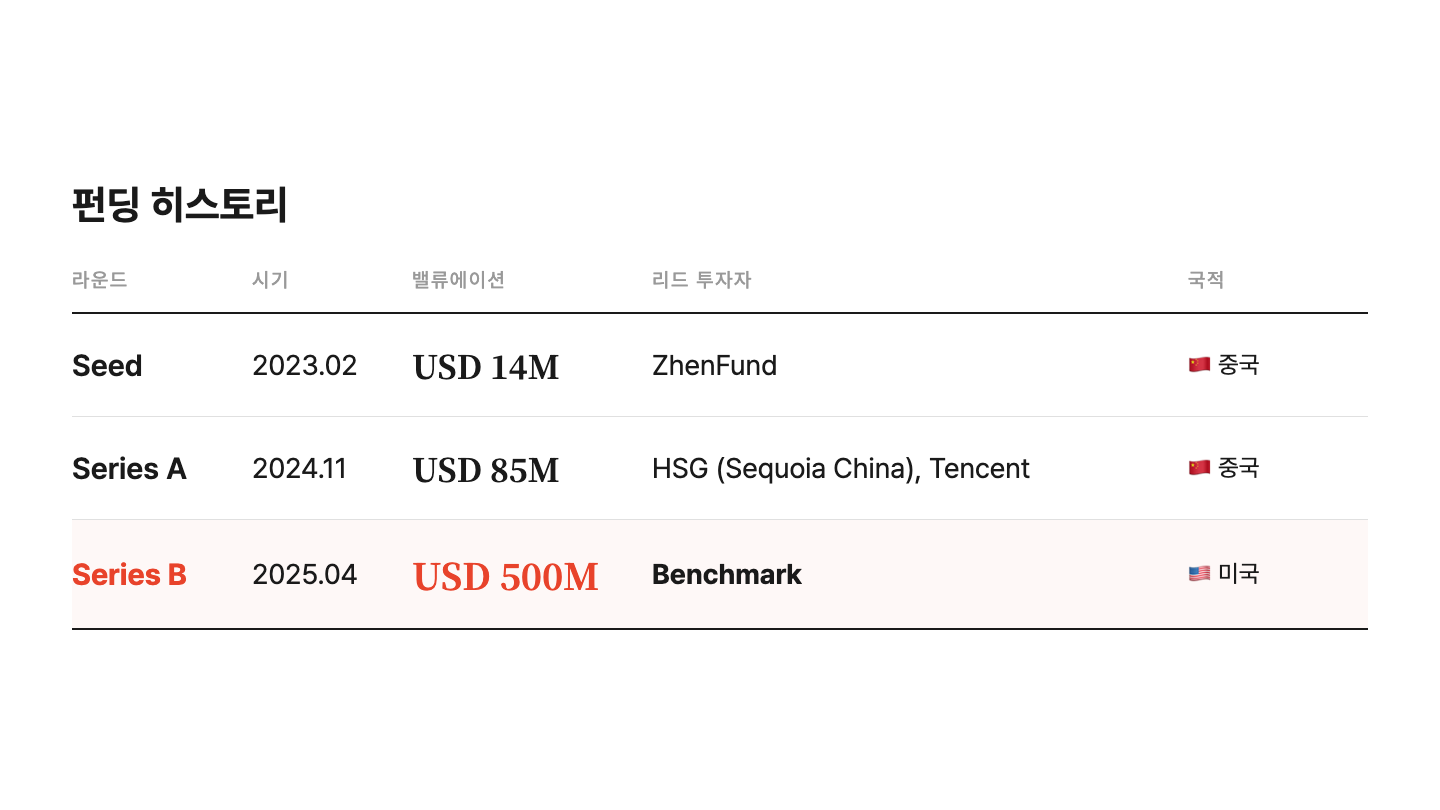Click the 국적 column header

pyautogui.click(x=1205, y=280)
